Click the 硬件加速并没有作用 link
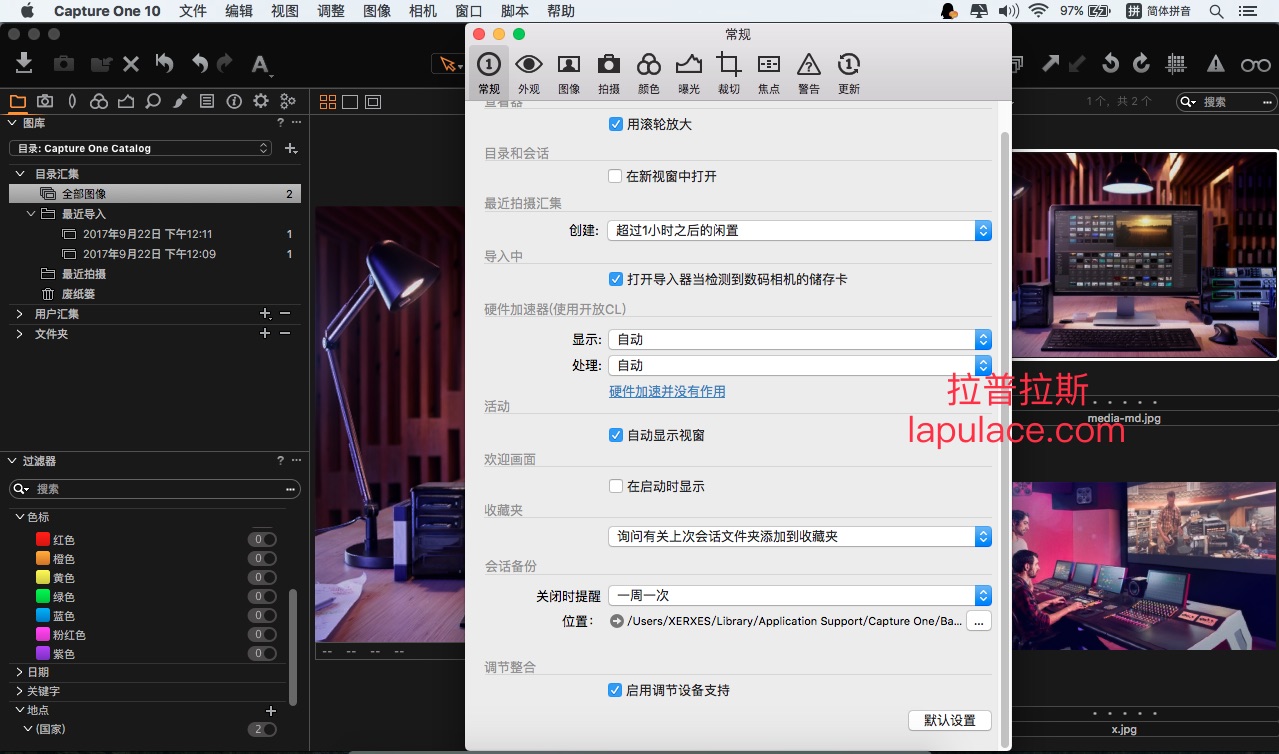The image size is (1279, 754). point(667,391)
